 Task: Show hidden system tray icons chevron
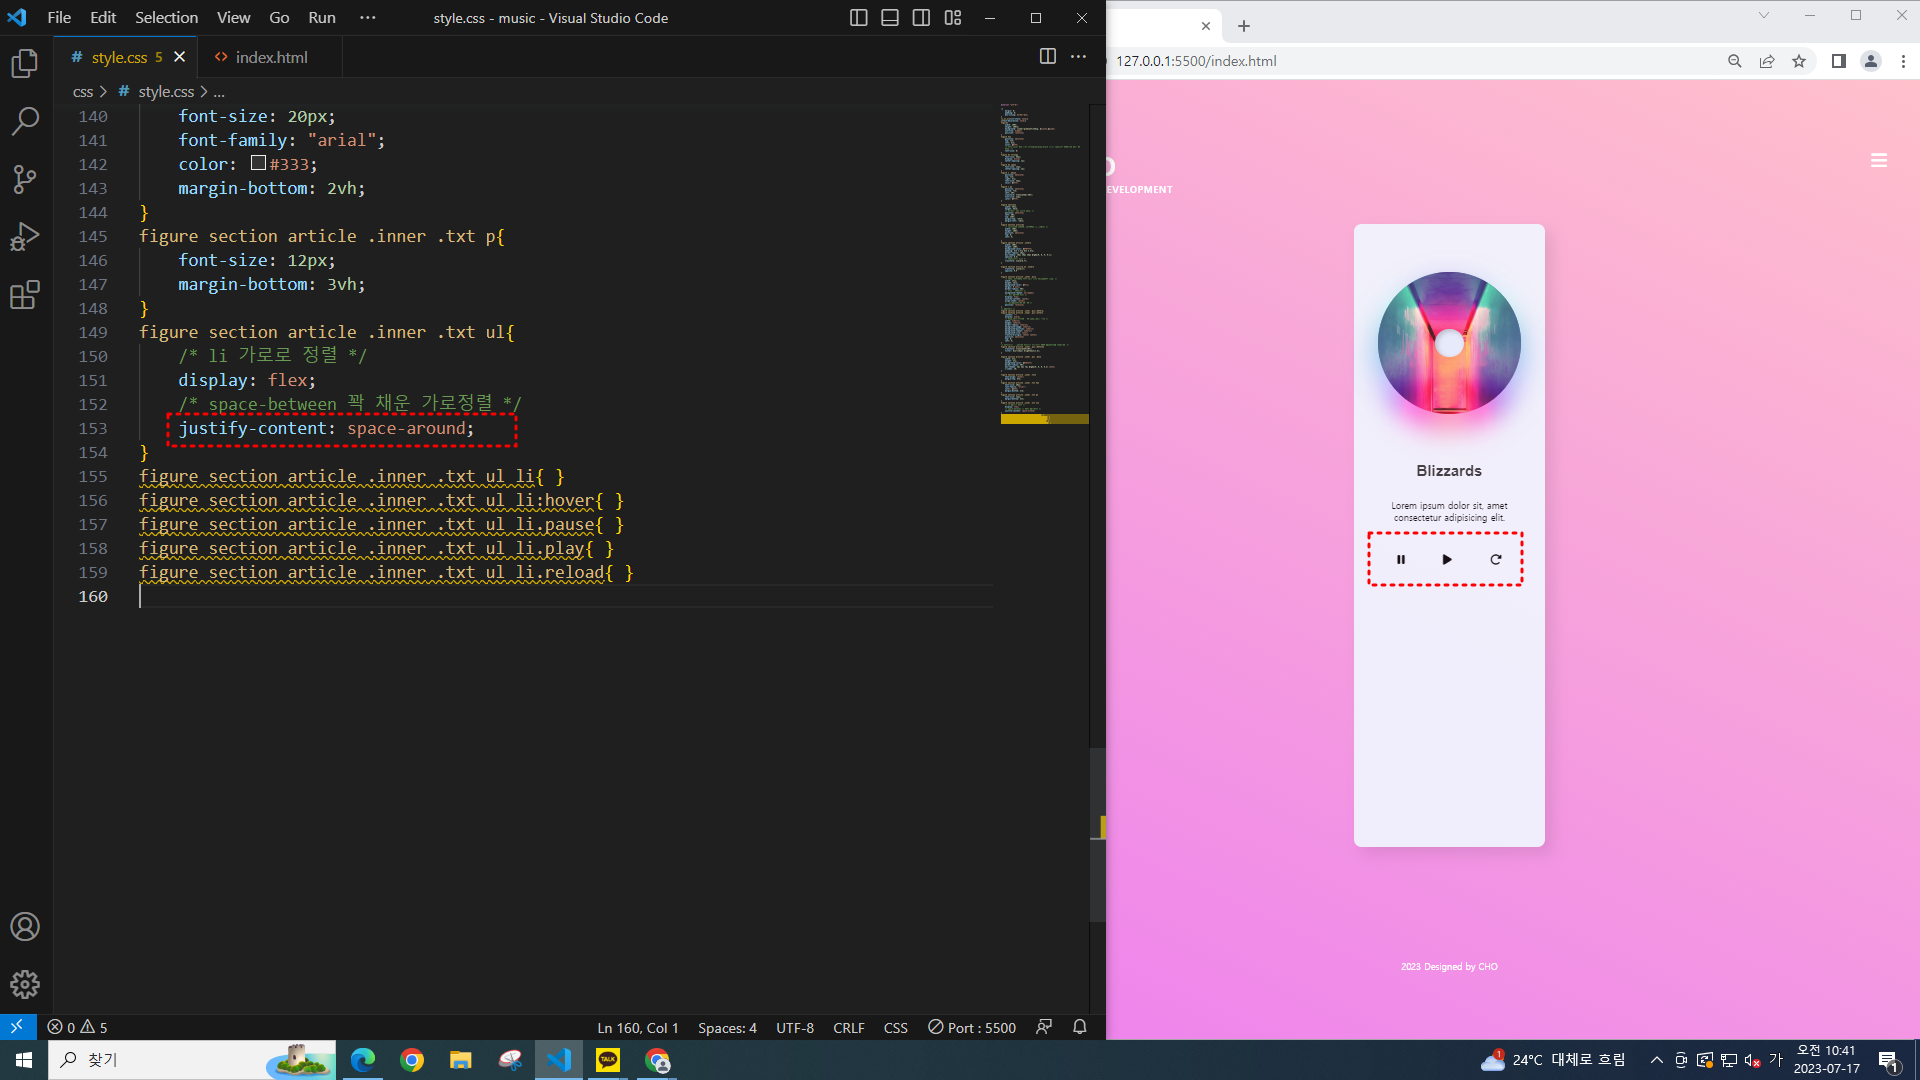(1656, 1060)
